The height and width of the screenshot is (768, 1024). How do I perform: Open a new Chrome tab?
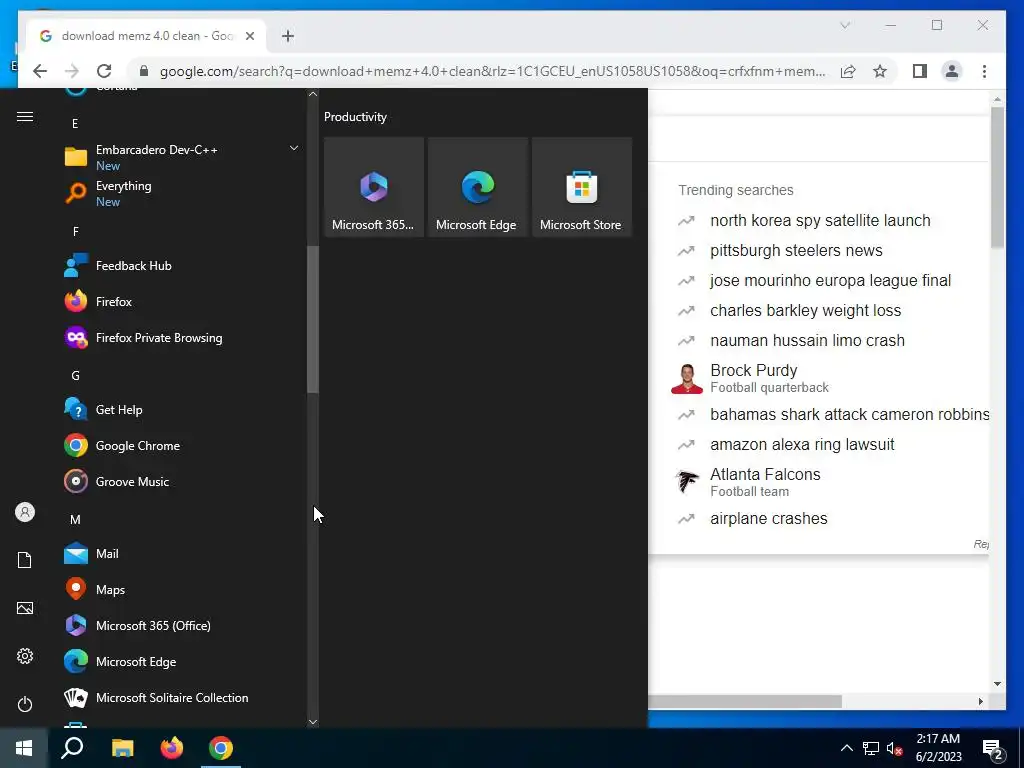click(x=288, y=36)
